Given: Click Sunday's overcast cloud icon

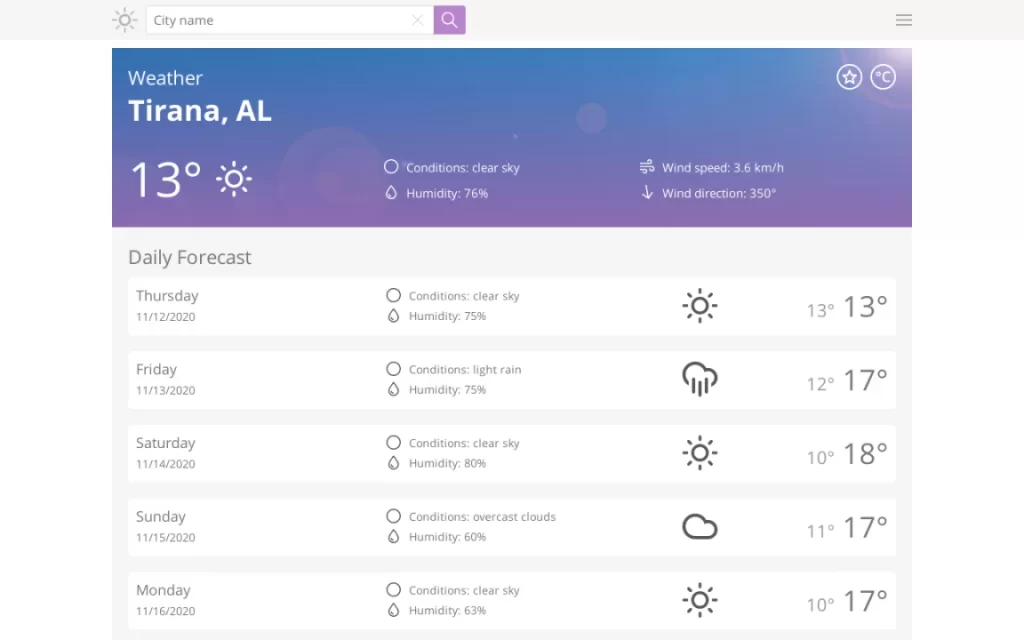Looking at the screenshot, I should (699, 527).
